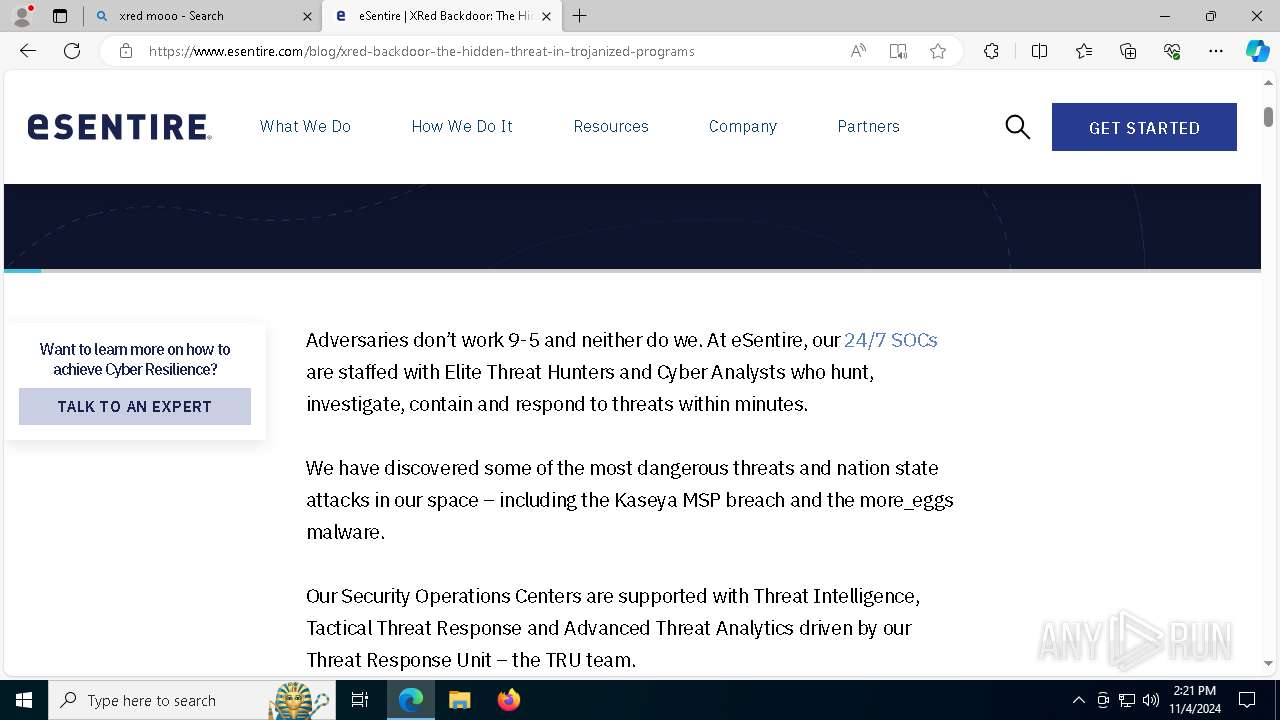Open the browser Extensions icon
The image size is (1280, 720).
(991, 51)
